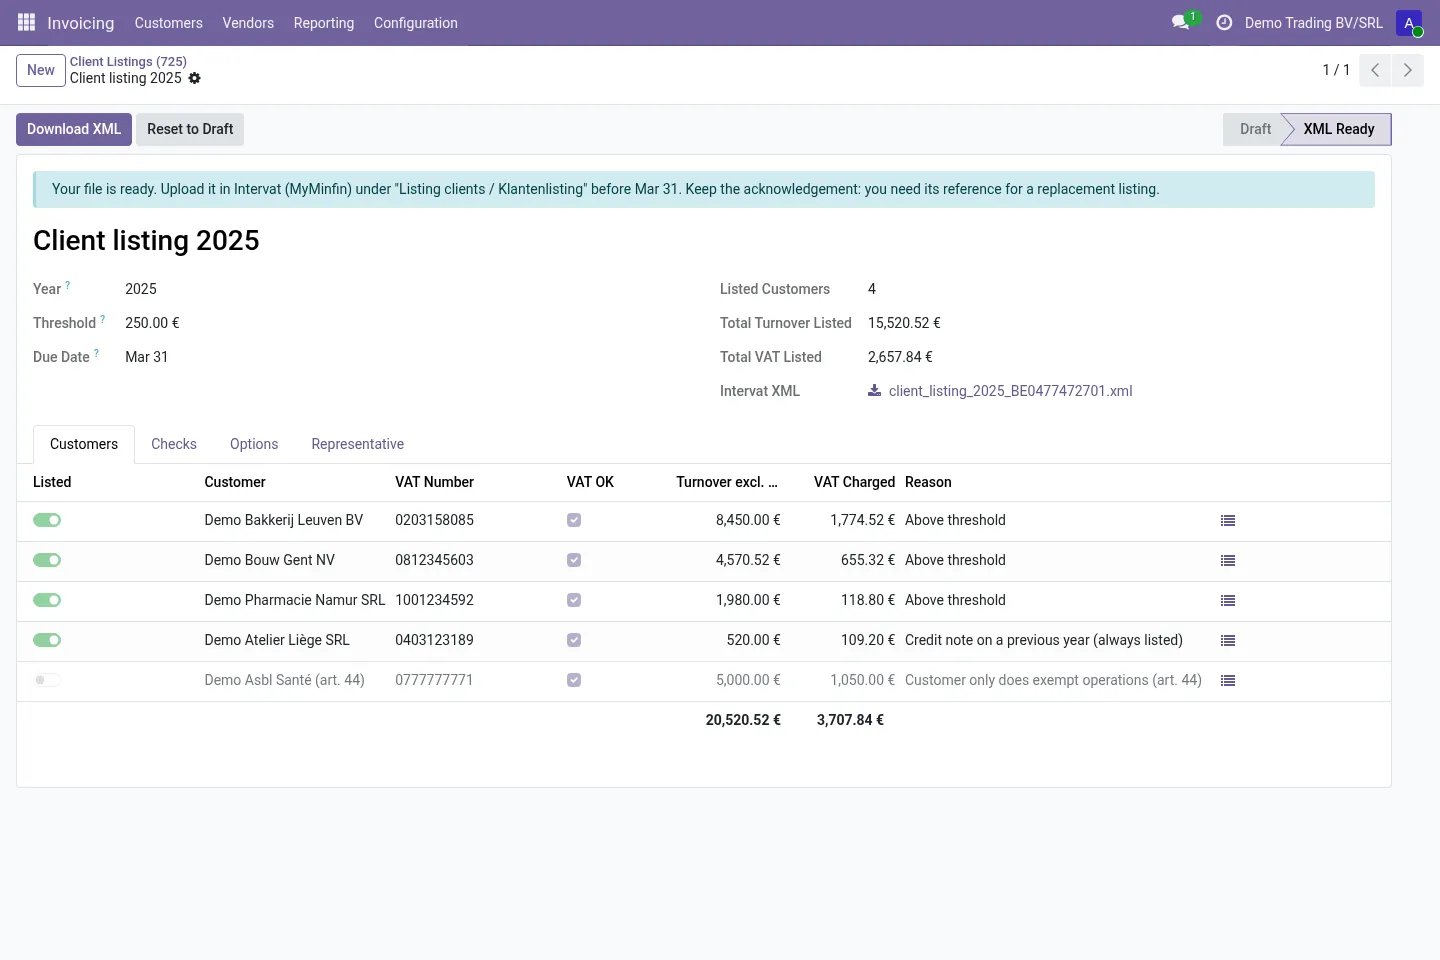The image size is (1440, 960).
Task: Enable Listed switch for Demo Asbl Santé
Action: (x=47, y=680)
